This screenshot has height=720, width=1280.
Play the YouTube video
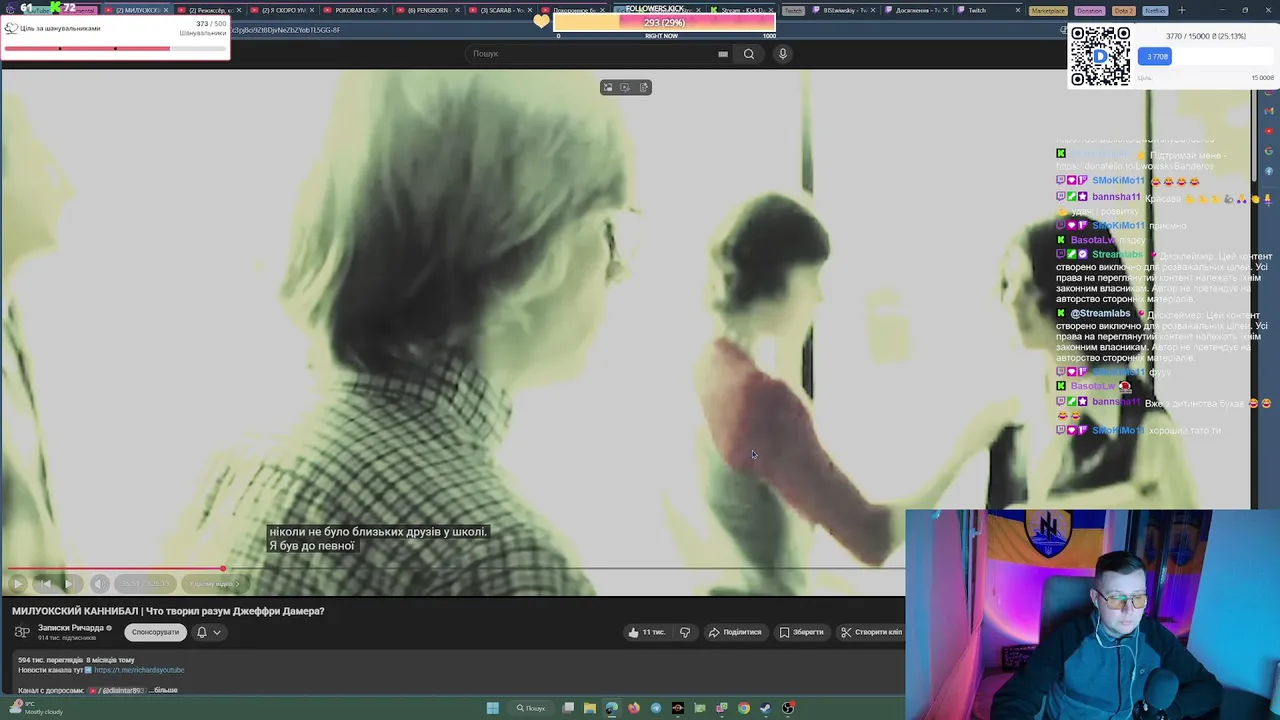pyautogui.click(x=18, y=583)
